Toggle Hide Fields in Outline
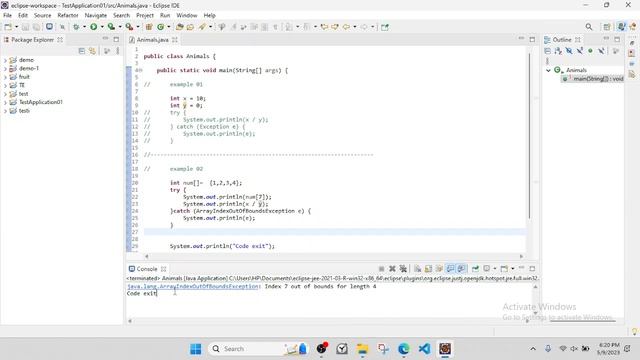Image resolution: width=640 pixels, height=360 pixels. (569, 51)
